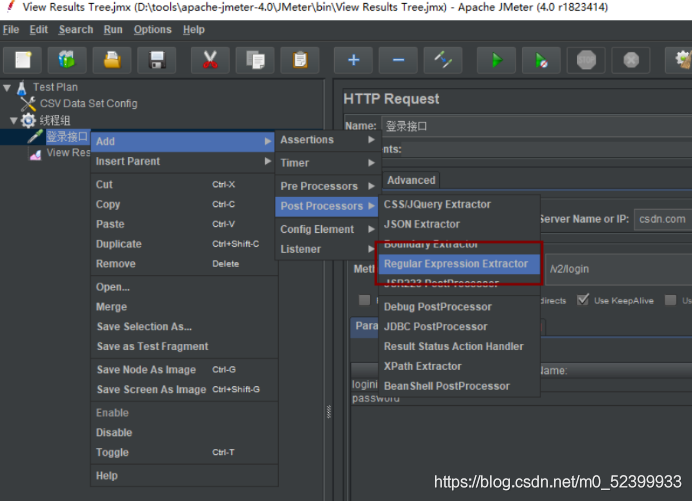
Task: Select Merge in context menu
Action: pyautogui.click(x=184, y=307)
